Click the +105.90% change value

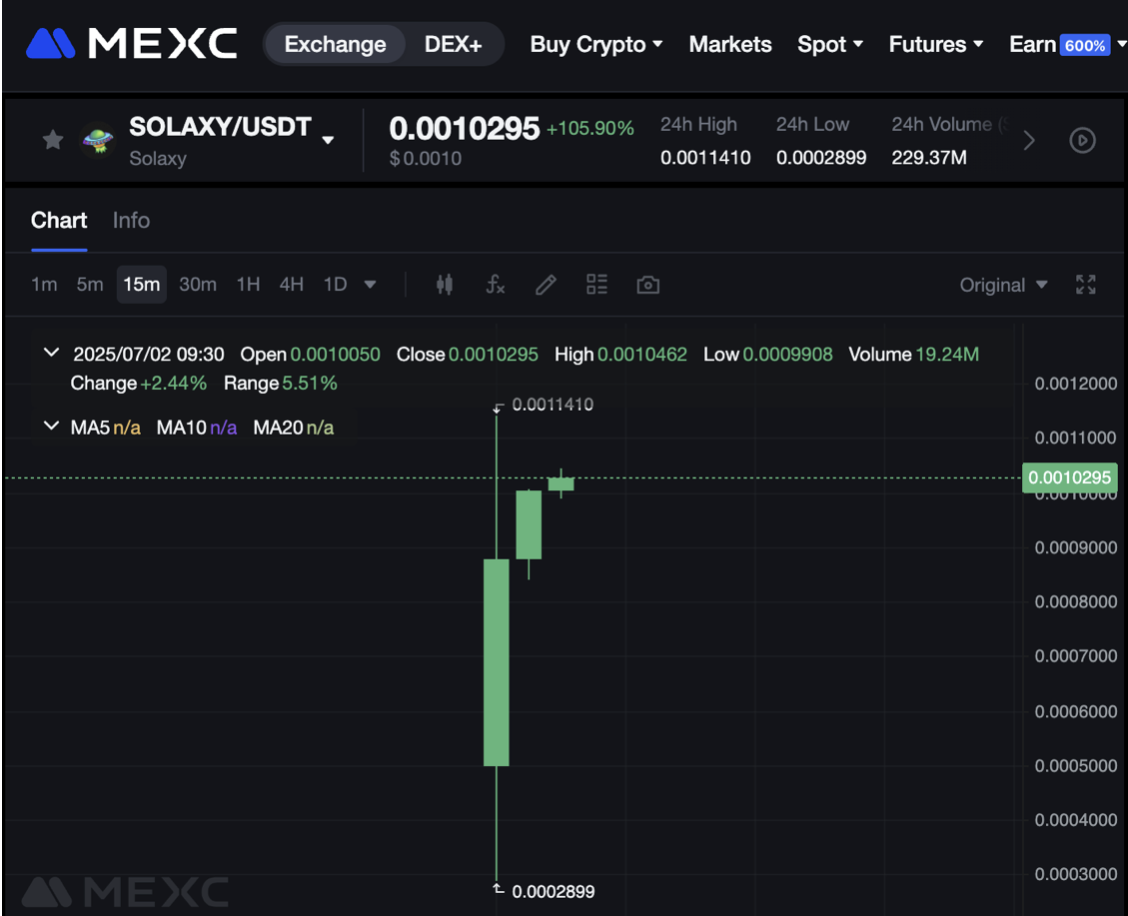[x=590, y=129]
